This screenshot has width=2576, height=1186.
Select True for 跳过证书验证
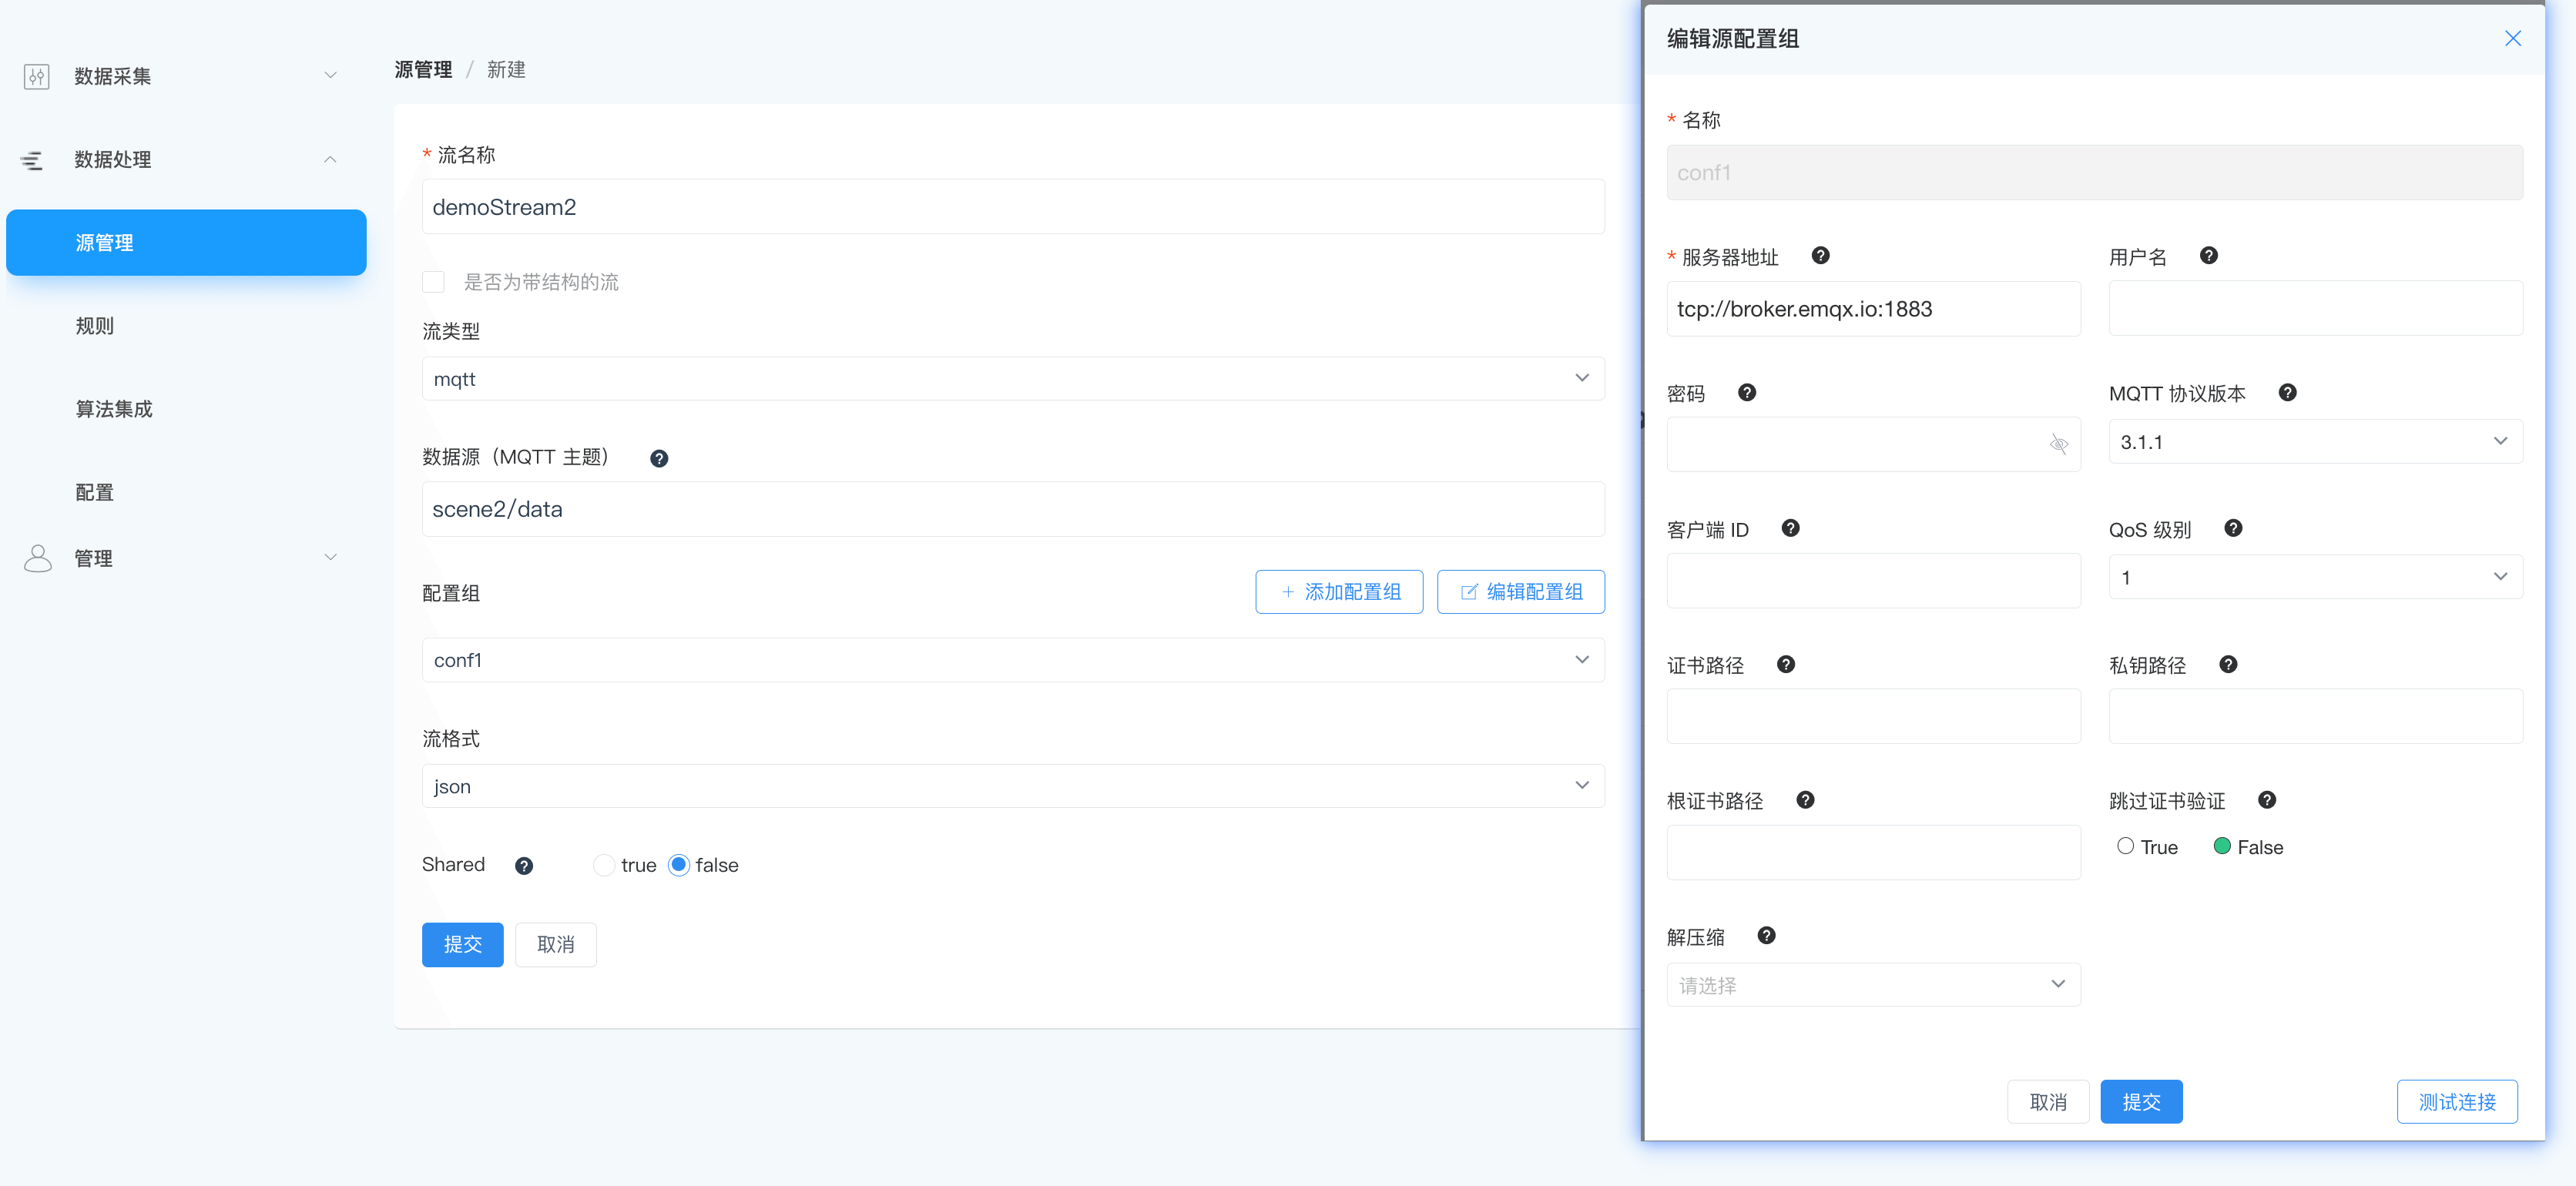(x=2125, y=846)
